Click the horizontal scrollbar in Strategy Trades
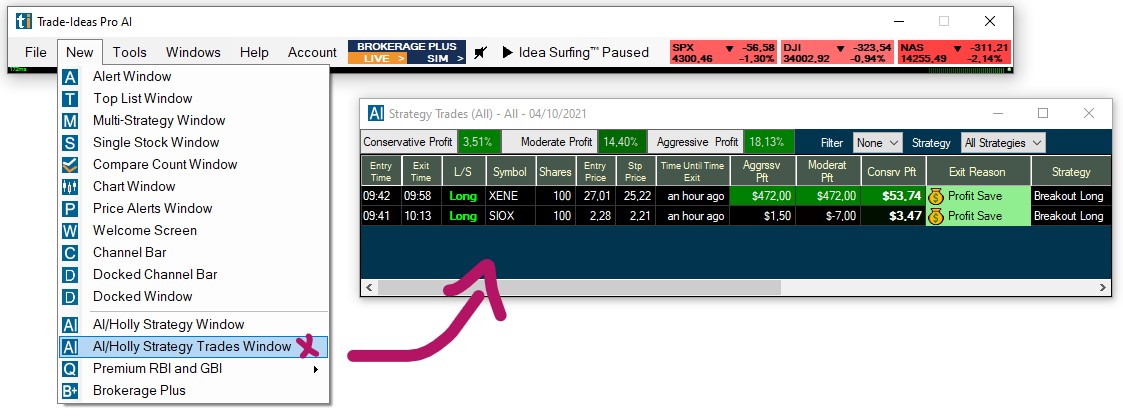This screenshot has width=1123, height=416. tap(578, 287)
